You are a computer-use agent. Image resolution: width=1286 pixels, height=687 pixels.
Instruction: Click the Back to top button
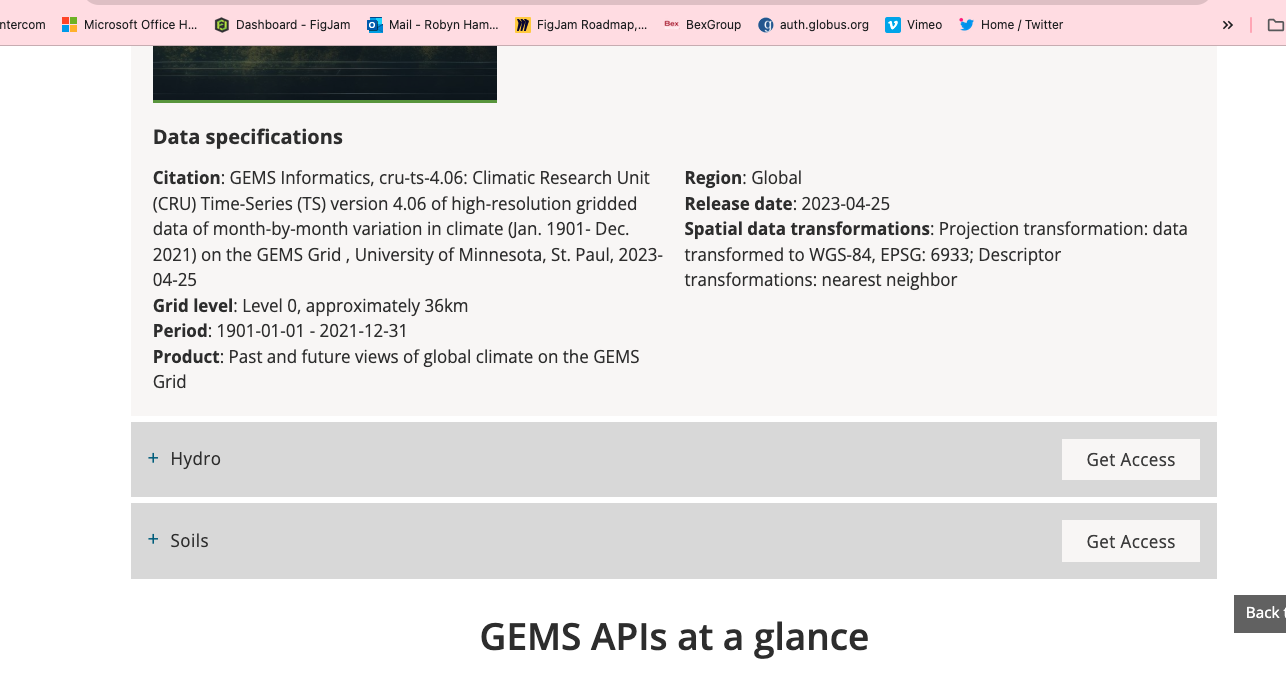point(1260,613)
